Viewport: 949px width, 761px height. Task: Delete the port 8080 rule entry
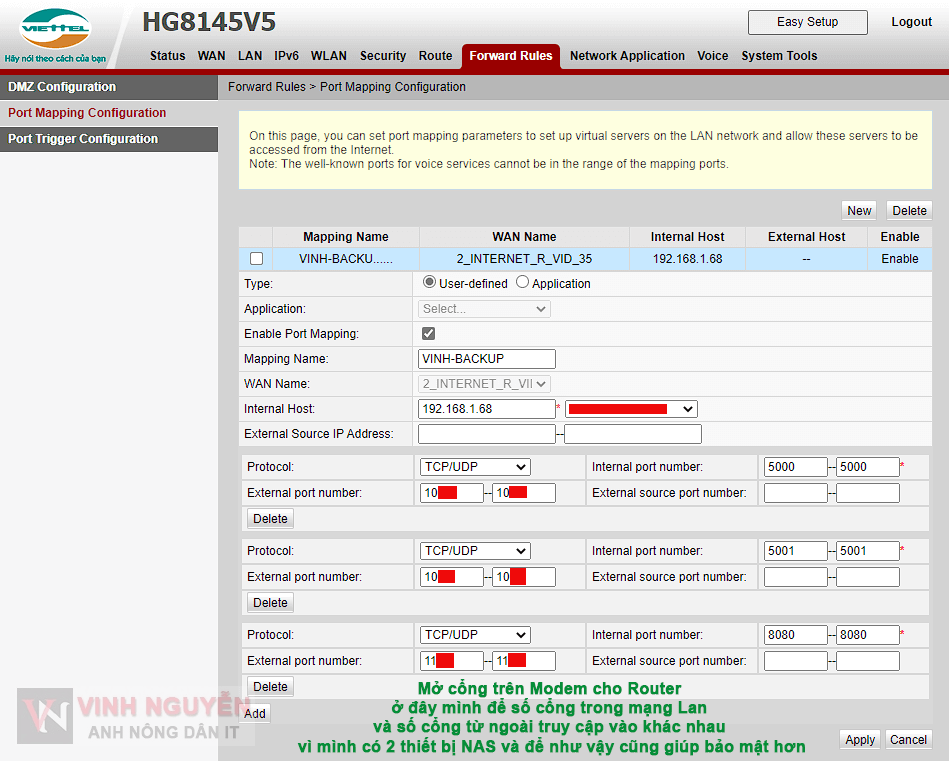click(270, 687)
